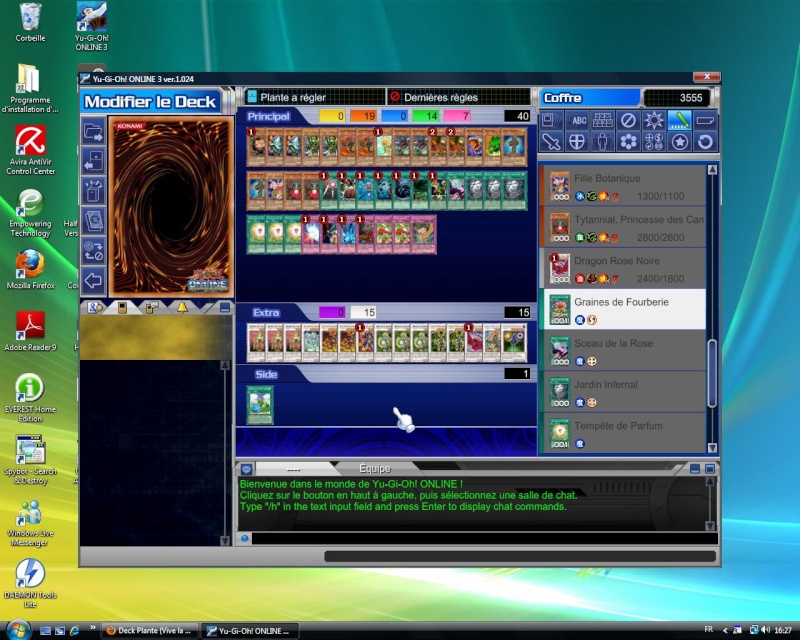This screenshot has width=800, height=640.
Task: Click the card shape filter icon
Action: pyautogui.click(x=705, y=120)
